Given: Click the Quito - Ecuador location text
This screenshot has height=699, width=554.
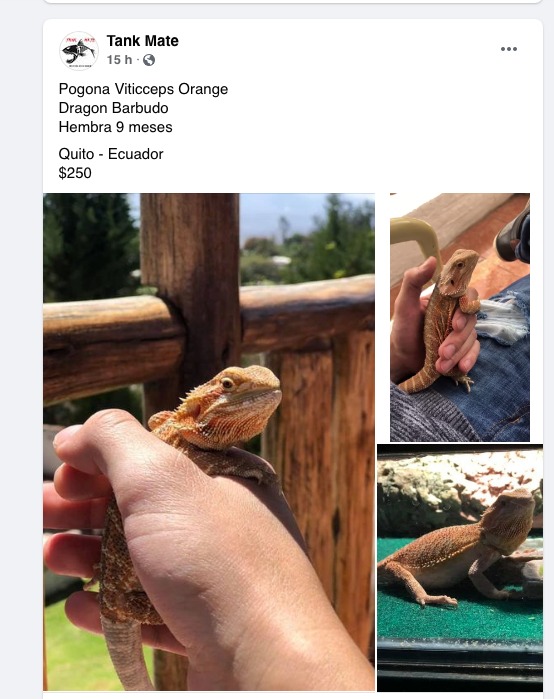Looking at the screenshot, I should pyautogui.click(x=111, y=154).
